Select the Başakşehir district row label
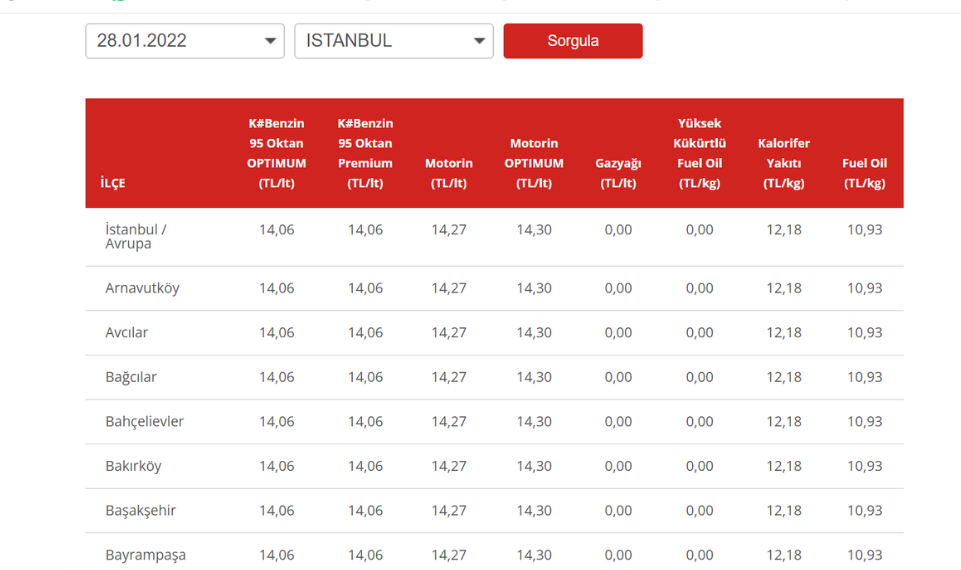The height and width of the screenshot is (570, 961). click(x=141, y=510)
